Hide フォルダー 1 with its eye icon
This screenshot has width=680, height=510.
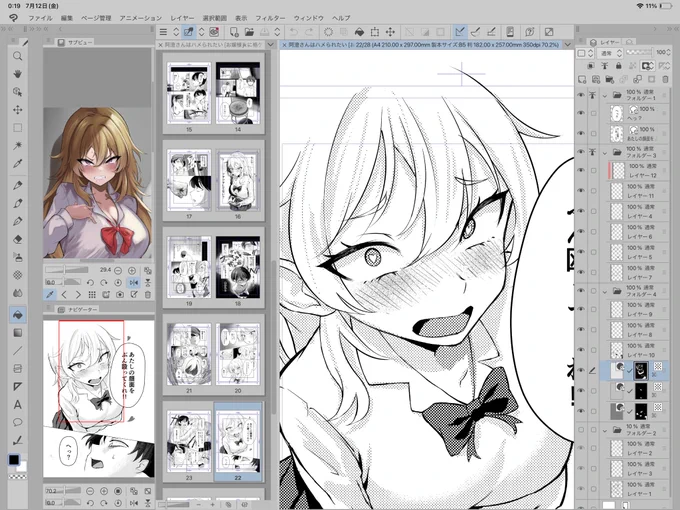[x=581, y=95]
